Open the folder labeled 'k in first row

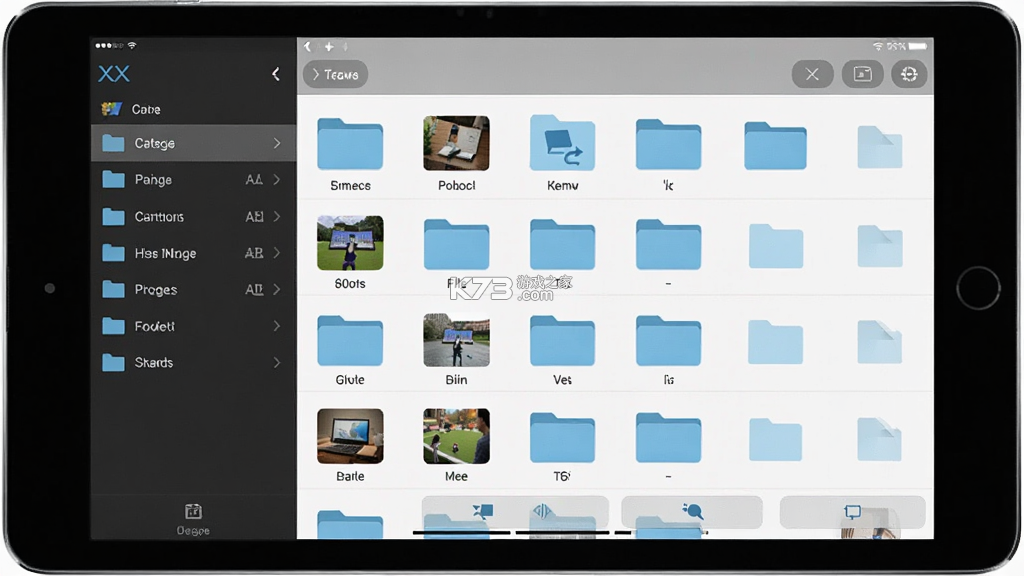click(668, 145)
